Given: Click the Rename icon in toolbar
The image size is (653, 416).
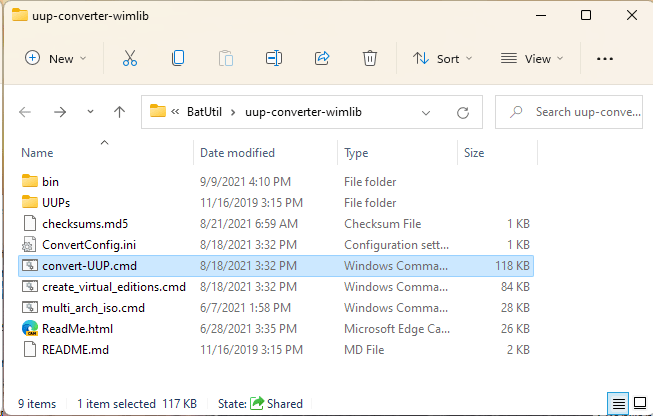Looking at the screenshot, I should (274, 58).
